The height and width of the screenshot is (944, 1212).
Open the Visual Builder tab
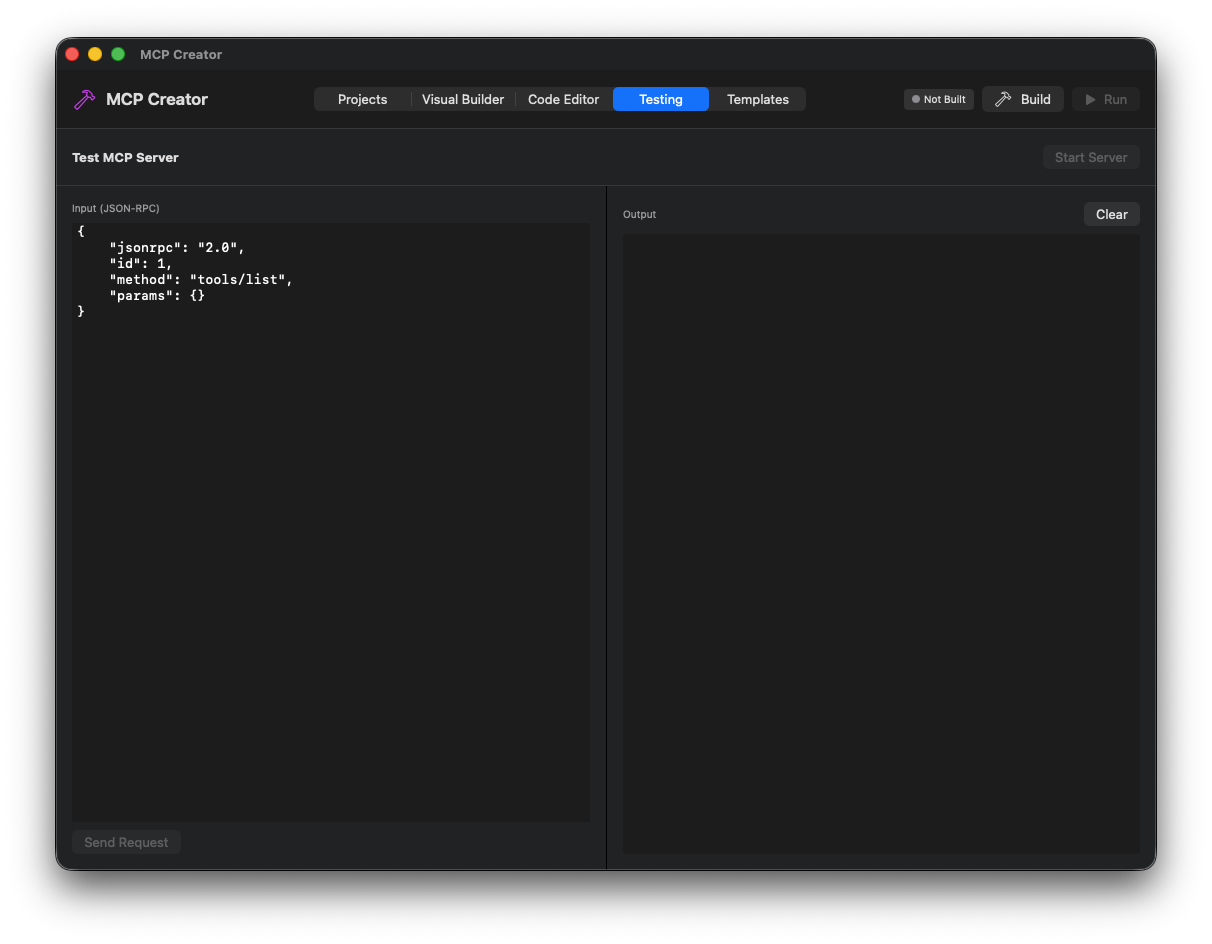pyautogui.click(x=463, y=99)
